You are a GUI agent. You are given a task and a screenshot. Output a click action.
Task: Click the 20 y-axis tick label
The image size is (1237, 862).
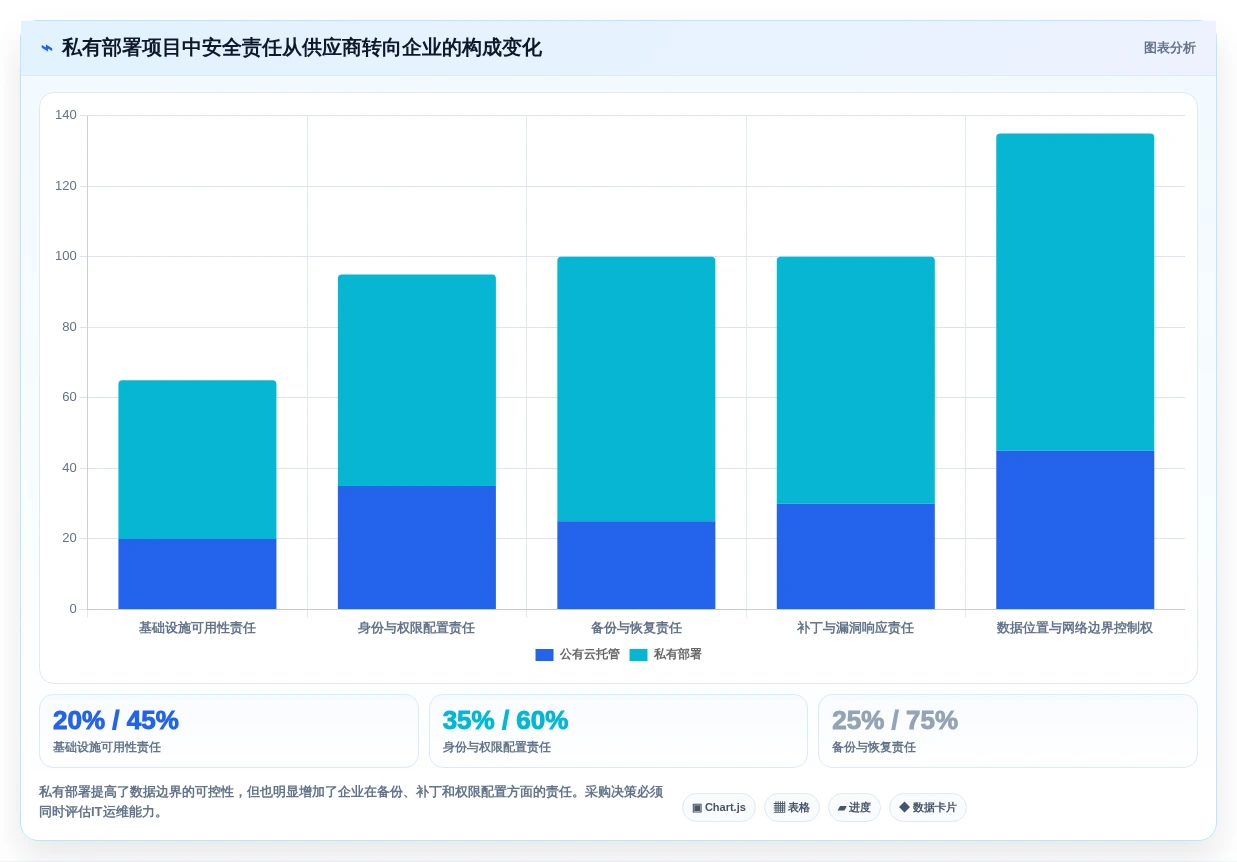69,538
